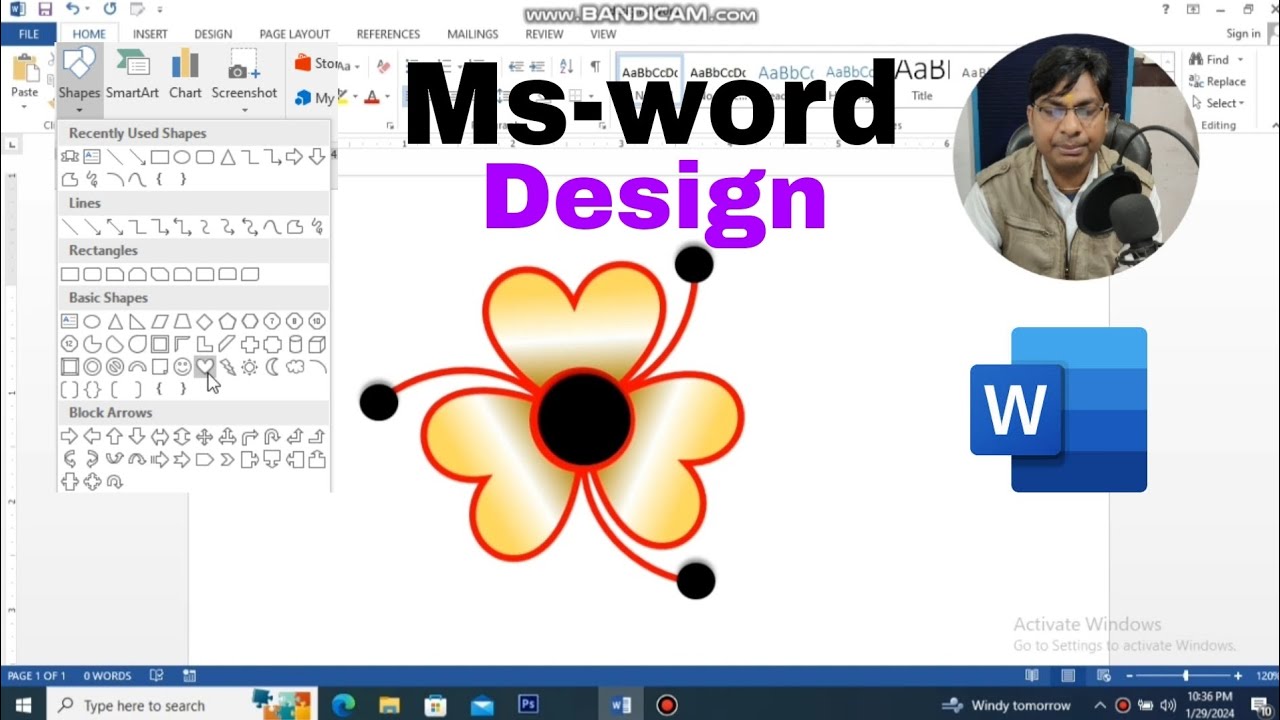The image size is (1280, 720).
Task: Select the Heart shape in Basic Shapes
Action: (204, 367)
